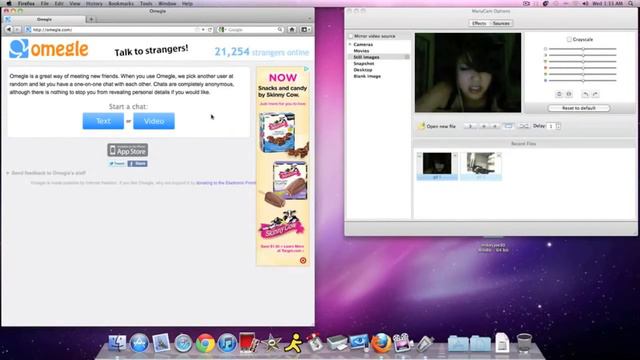Start a Text chat on Omegle
The height and width of the screenshot is (360, 640).
103,121
